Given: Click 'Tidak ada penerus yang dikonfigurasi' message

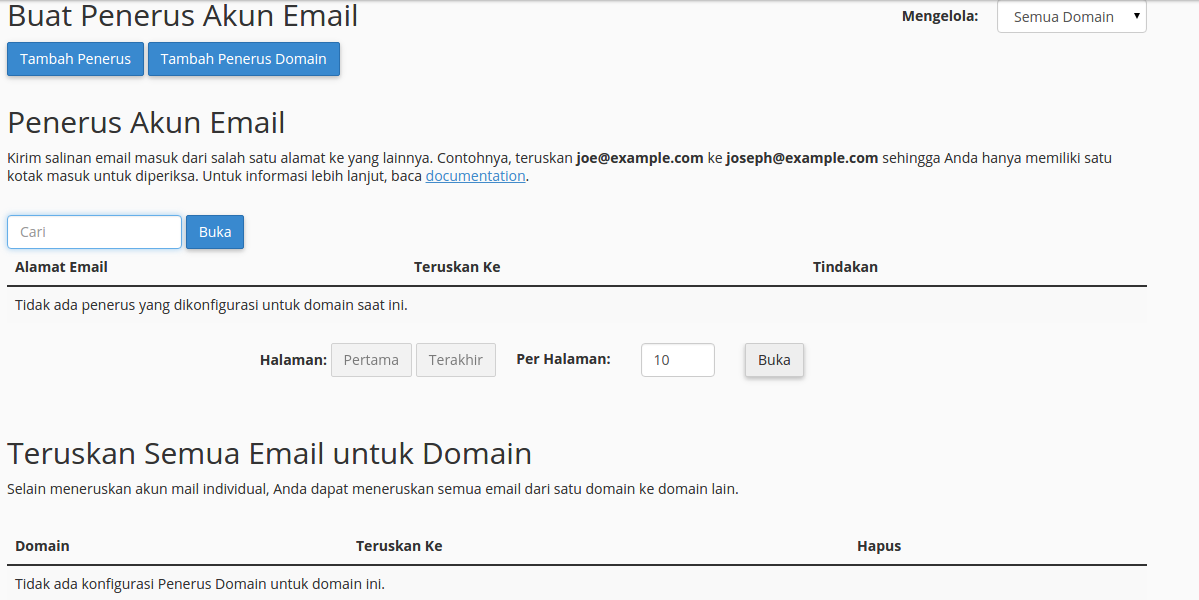Looking at the screenshot, I should point(211,305).
